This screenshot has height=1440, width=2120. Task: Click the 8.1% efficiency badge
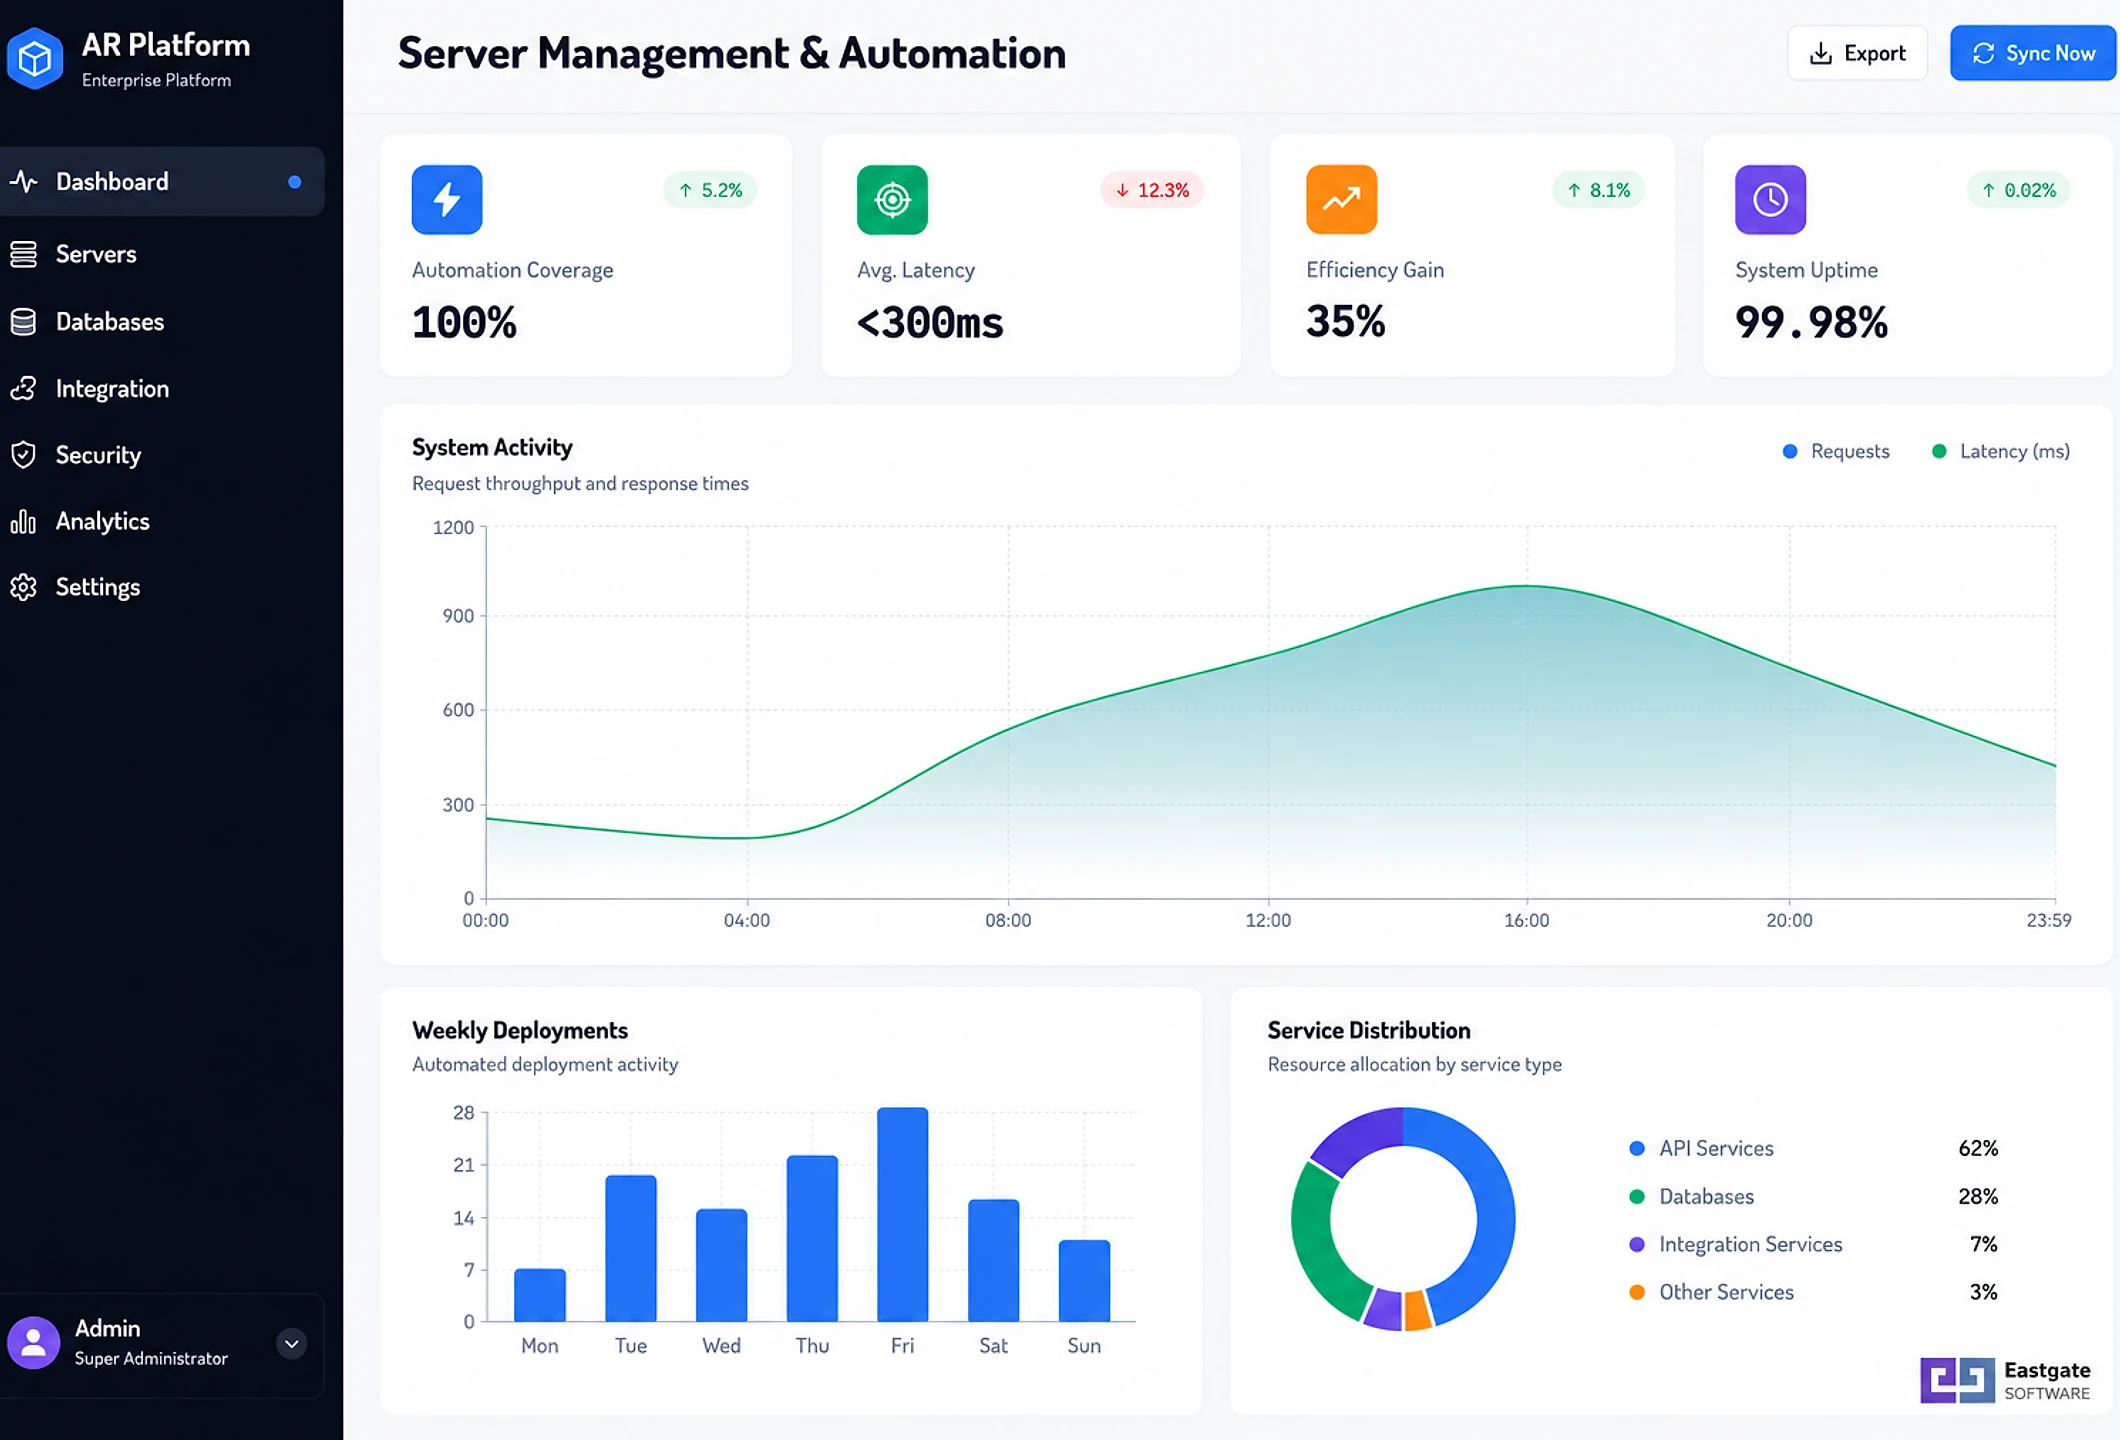(x=1599, y=190)
